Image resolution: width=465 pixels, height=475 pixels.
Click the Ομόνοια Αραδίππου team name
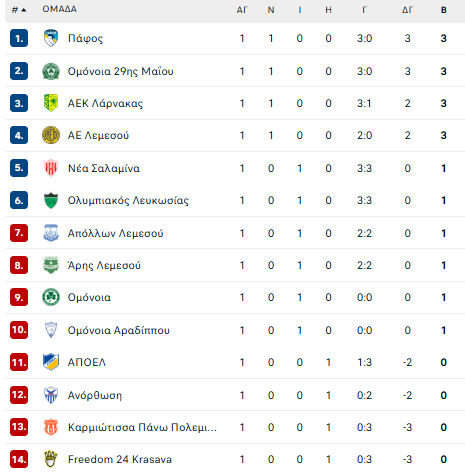[x=119, y=330]
